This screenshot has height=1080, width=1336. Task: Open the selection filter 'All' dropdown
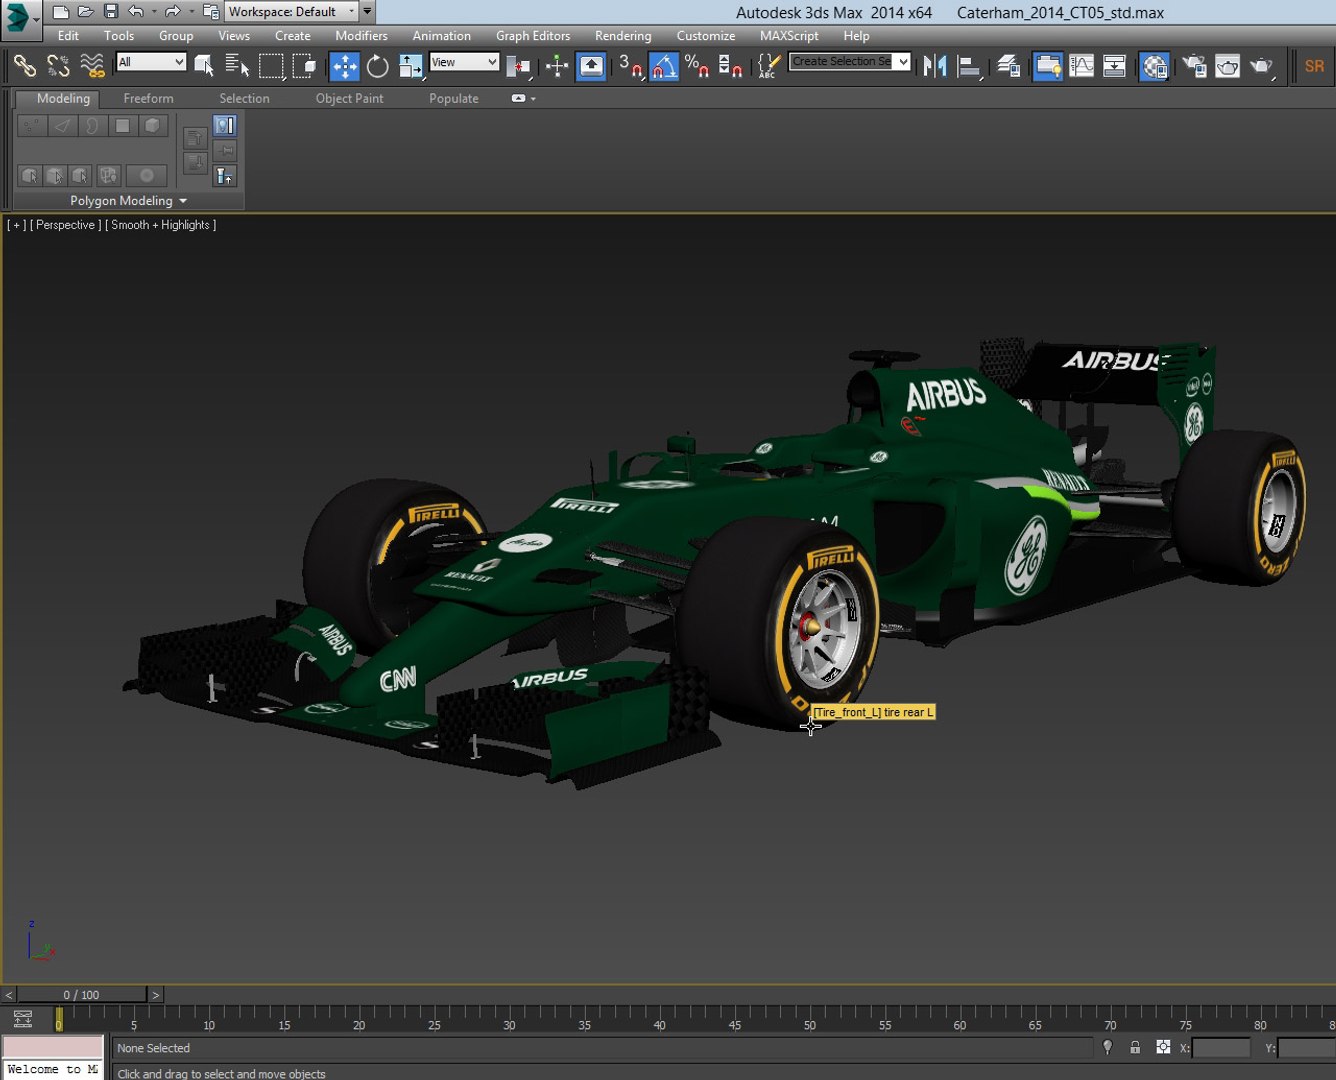pos(151,62)
